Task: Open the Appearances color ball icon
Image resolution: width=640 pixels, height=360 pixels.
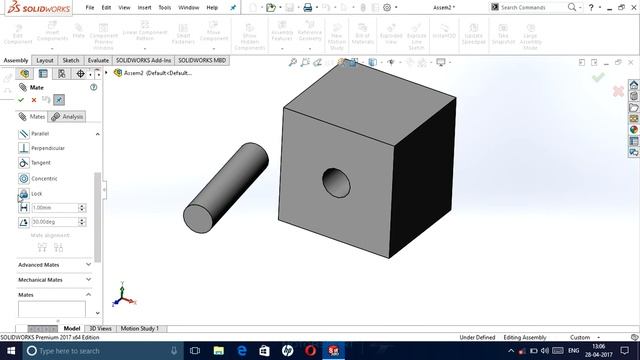Action: point(633,129)
